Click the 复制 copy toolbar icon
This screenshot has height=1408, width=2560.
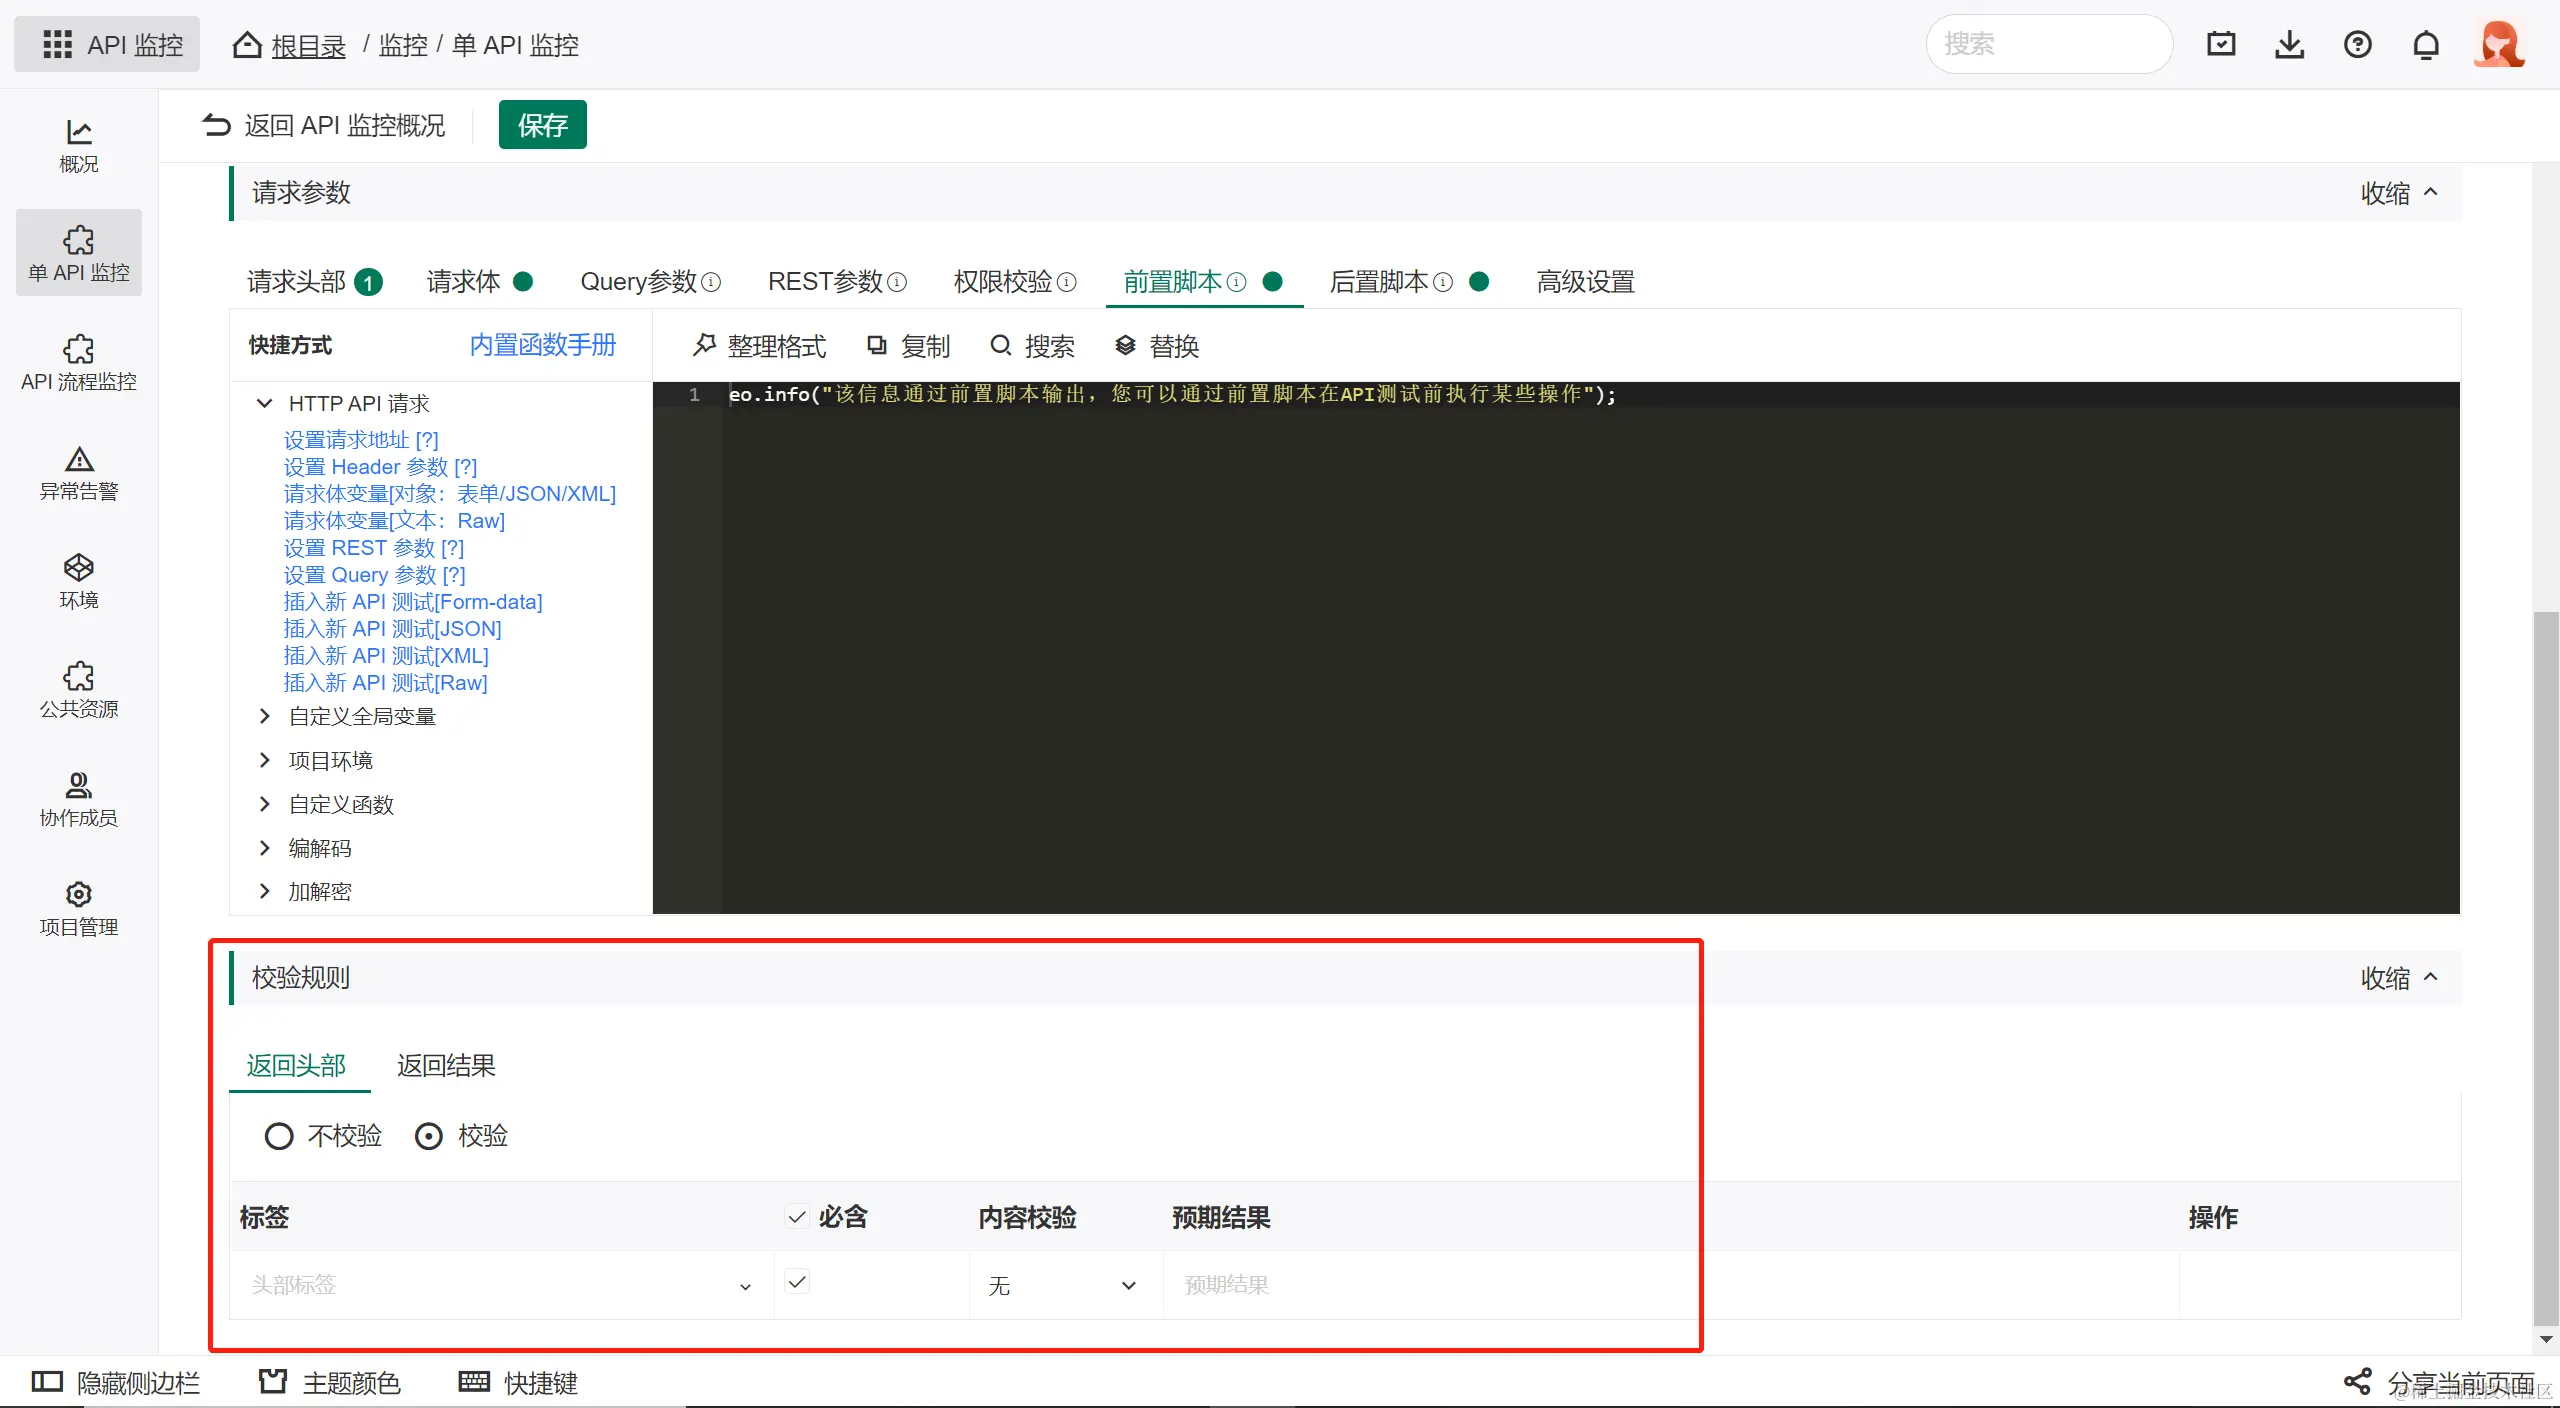click(x=877, y=345)
